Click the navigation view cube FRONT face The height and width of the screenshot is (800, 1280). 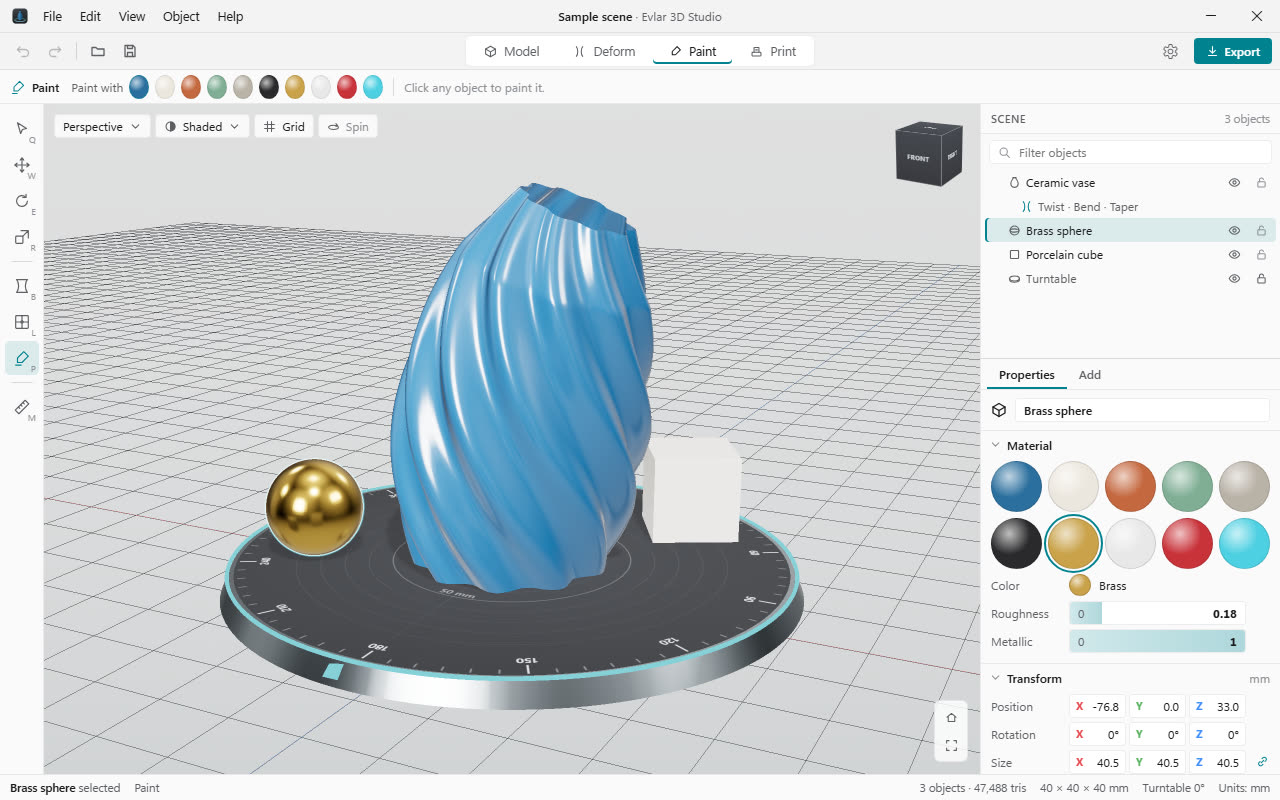point(918,158)
